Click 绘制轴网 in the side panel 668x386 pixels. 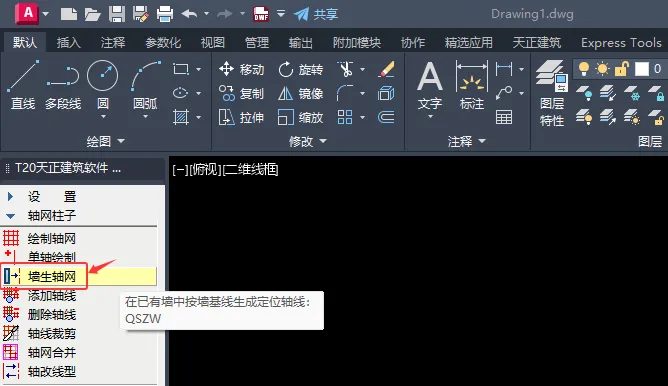[52, 238]
